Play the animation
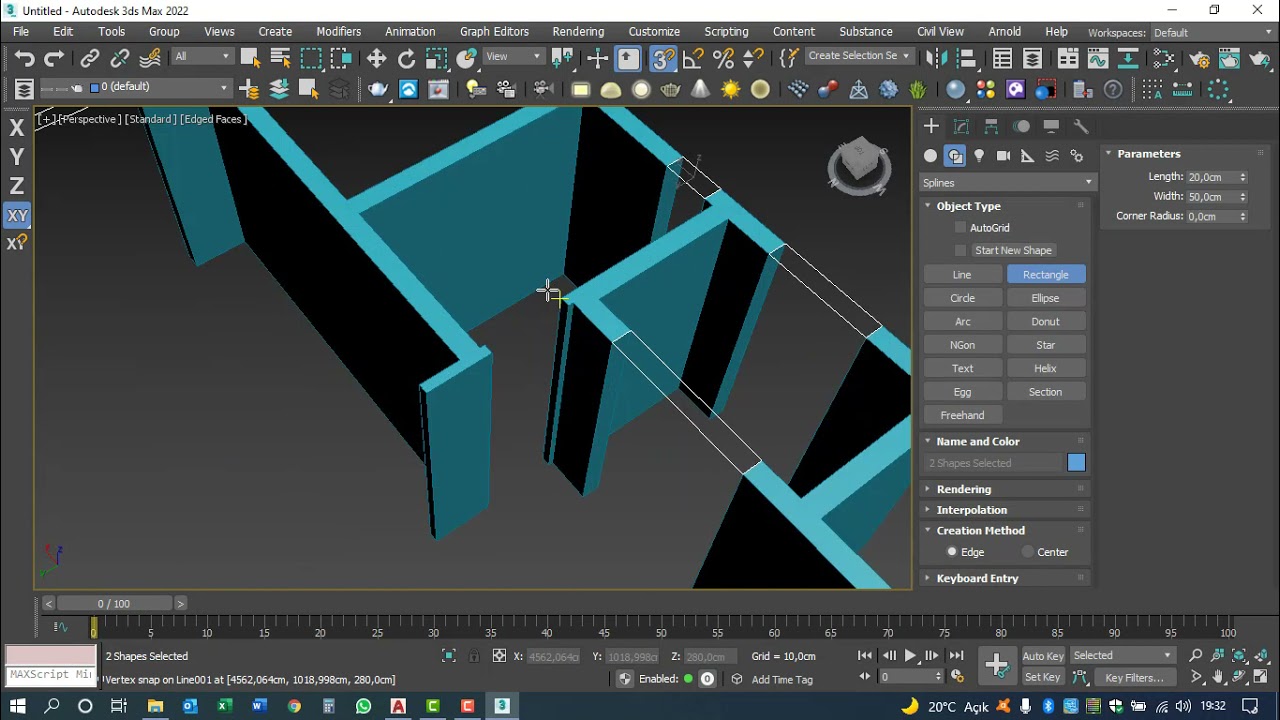 click(910, 656)
